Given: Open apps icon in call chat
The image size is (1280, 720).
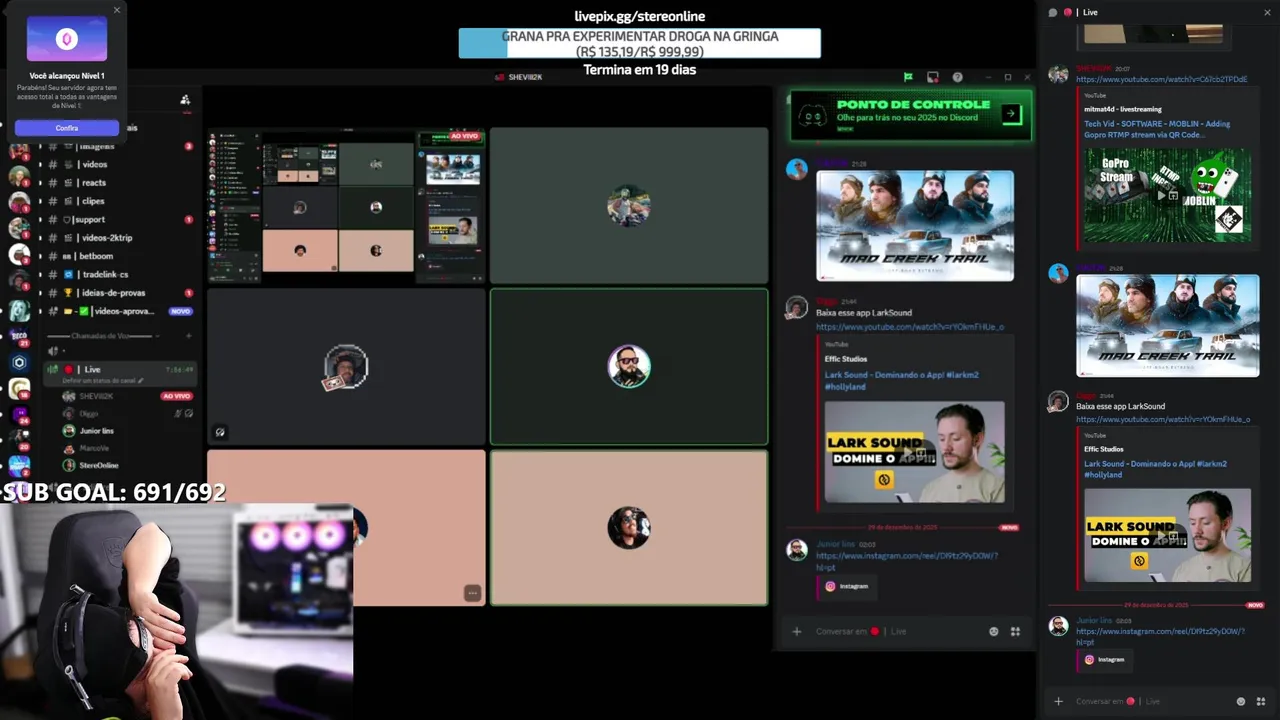Looking at the screenshot, I should click(1015, 631).
